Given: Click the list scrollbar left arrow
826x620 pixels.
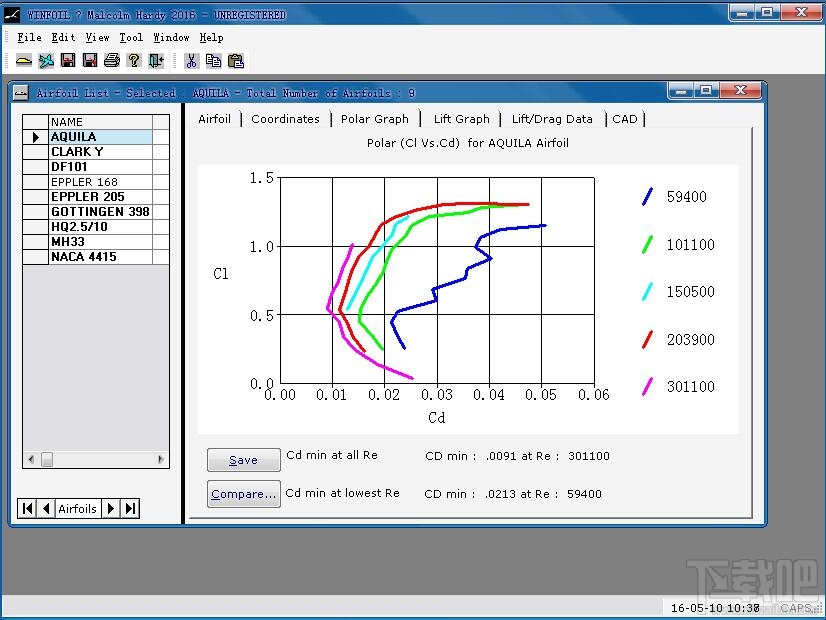Looking at the screenshot, I should (x=31, y=459).
